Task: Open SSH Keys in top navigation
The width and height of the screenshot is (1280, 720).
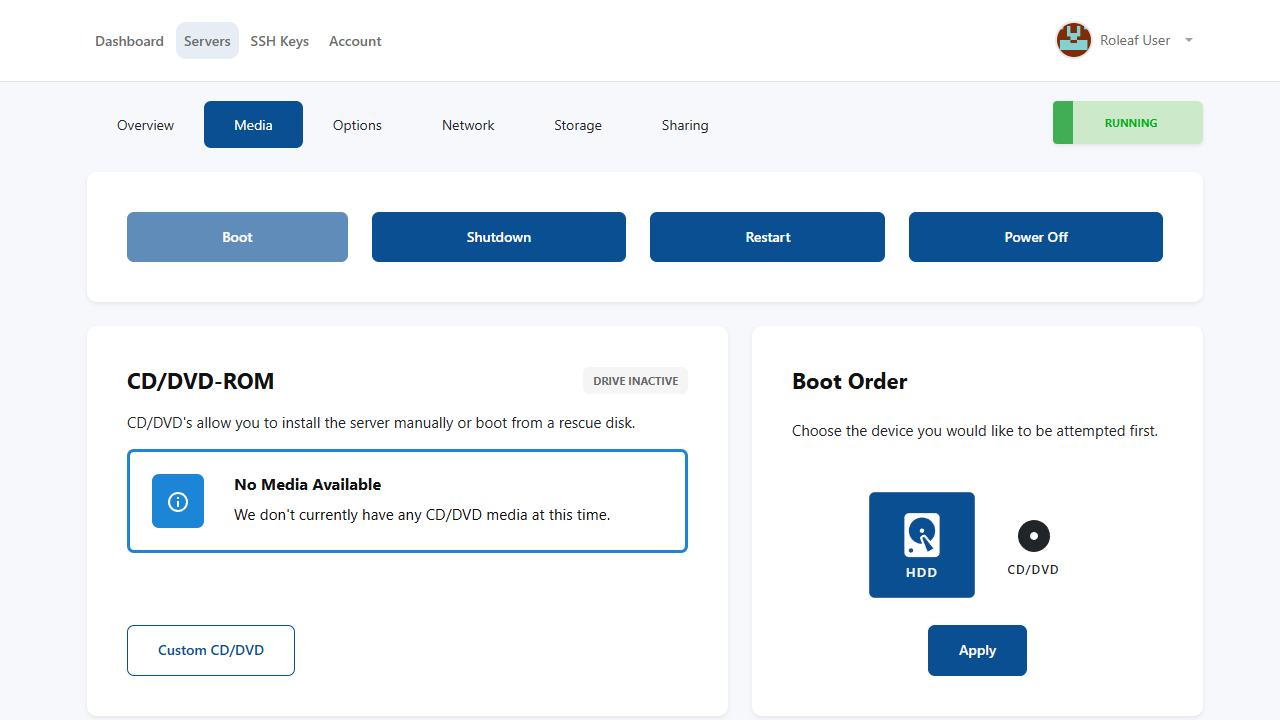Action: click(279, 41)
